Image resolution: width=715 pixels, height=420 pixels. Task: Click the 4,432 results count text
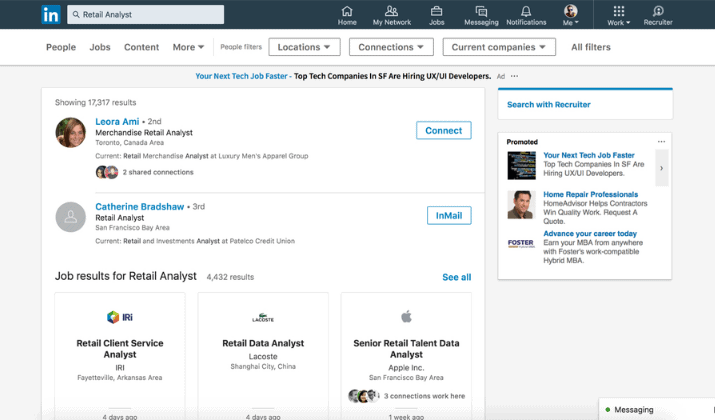coord(230,277)
